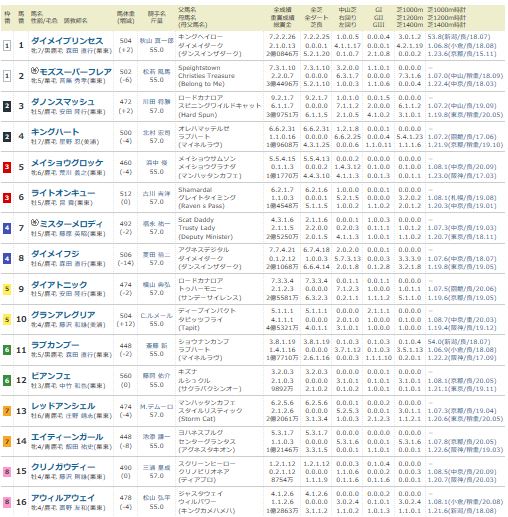508x517 pixels.
Task: Click the グランアレグリア name link
Action: tap(63, 315)
